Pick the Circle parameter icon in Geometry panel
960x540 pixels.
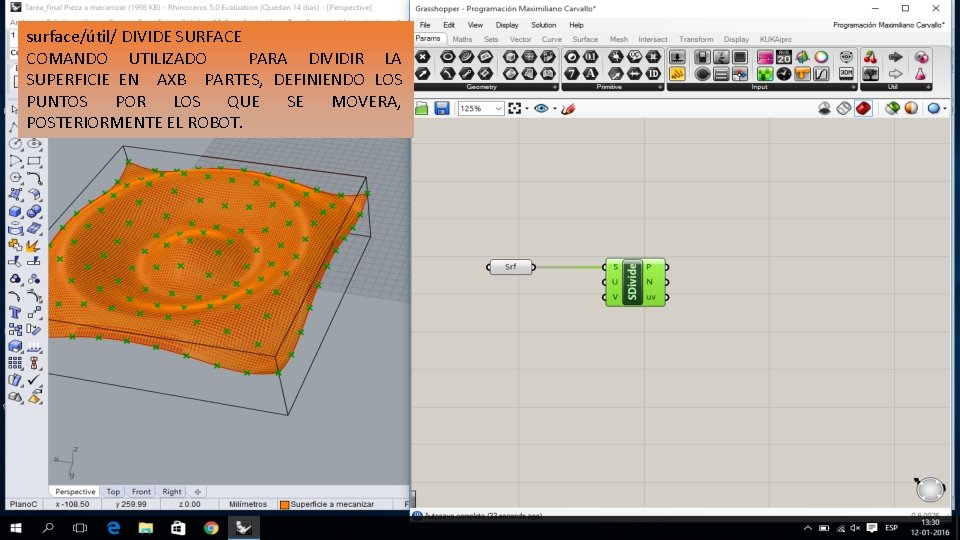point(448,57)
